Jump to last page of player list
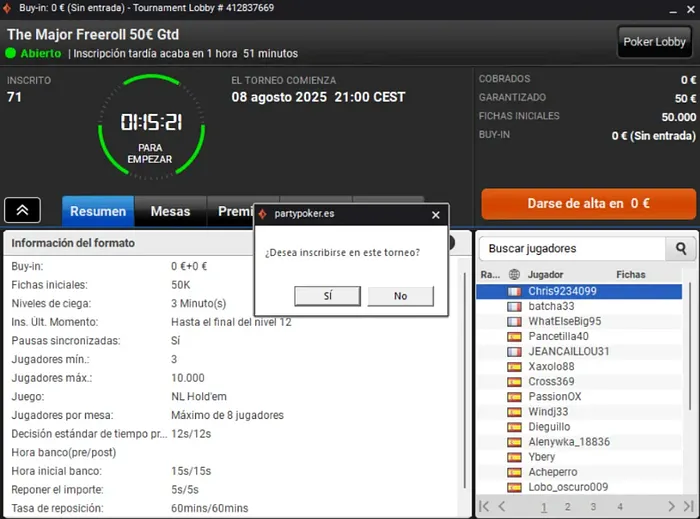Viewport: 700px width, 519px height. pyautogui.click(x=689, y=507)
